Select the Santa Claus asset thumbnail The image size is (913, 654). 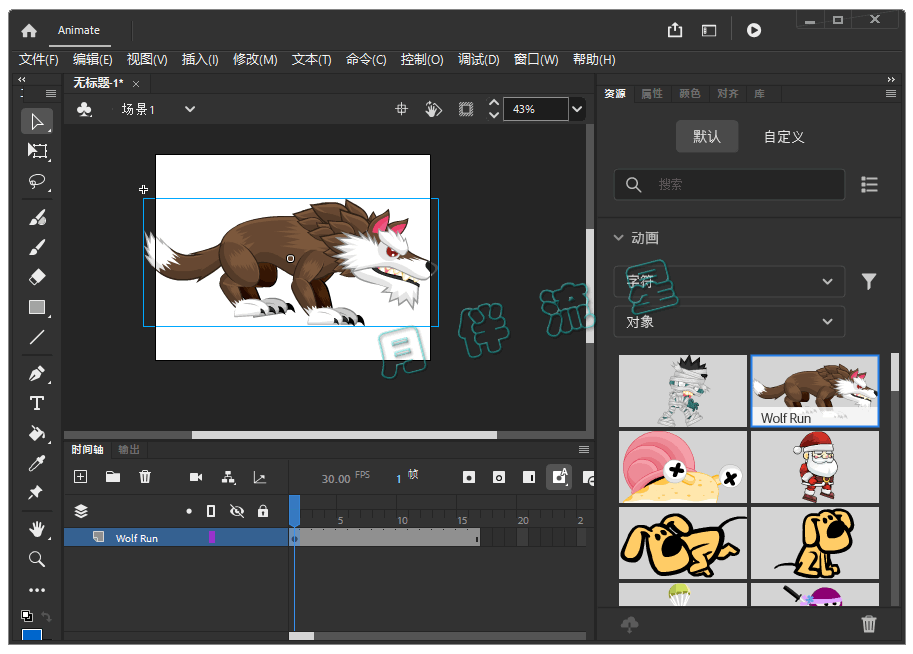(x=815, y=467)
